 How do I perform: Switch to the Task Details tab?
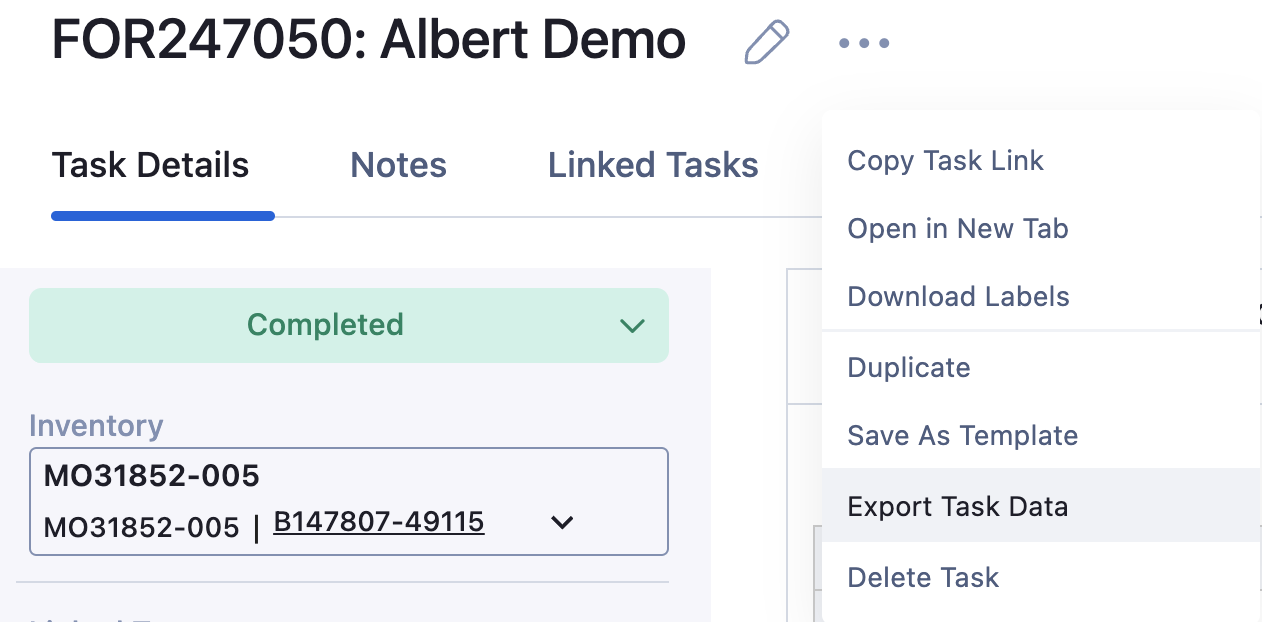point(150,165)
